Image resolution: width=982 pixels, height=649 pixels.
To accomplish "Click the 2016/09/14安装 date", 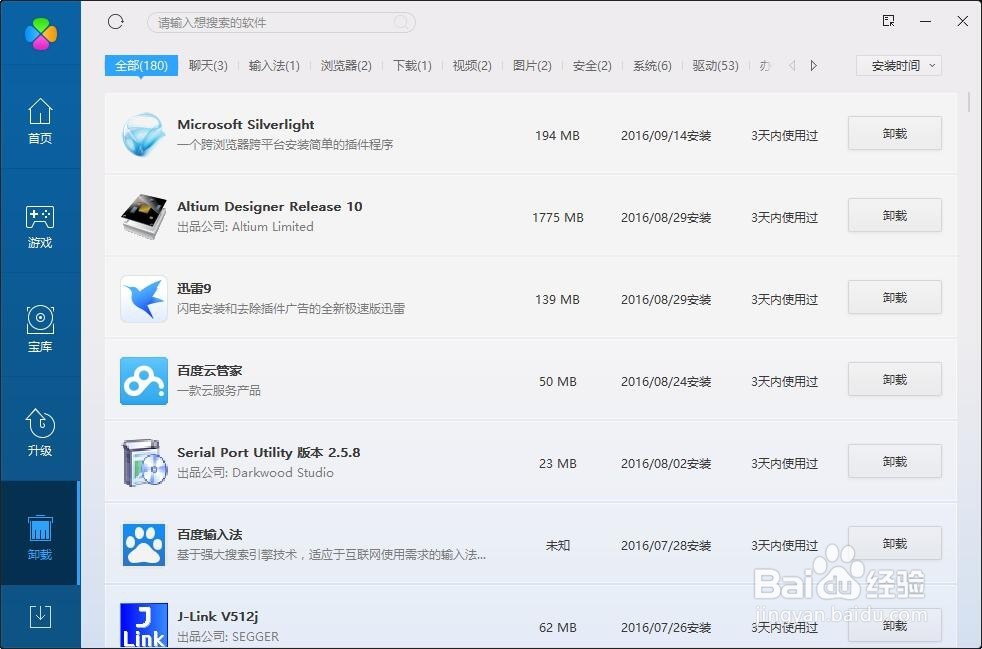I will click(666, 136).
